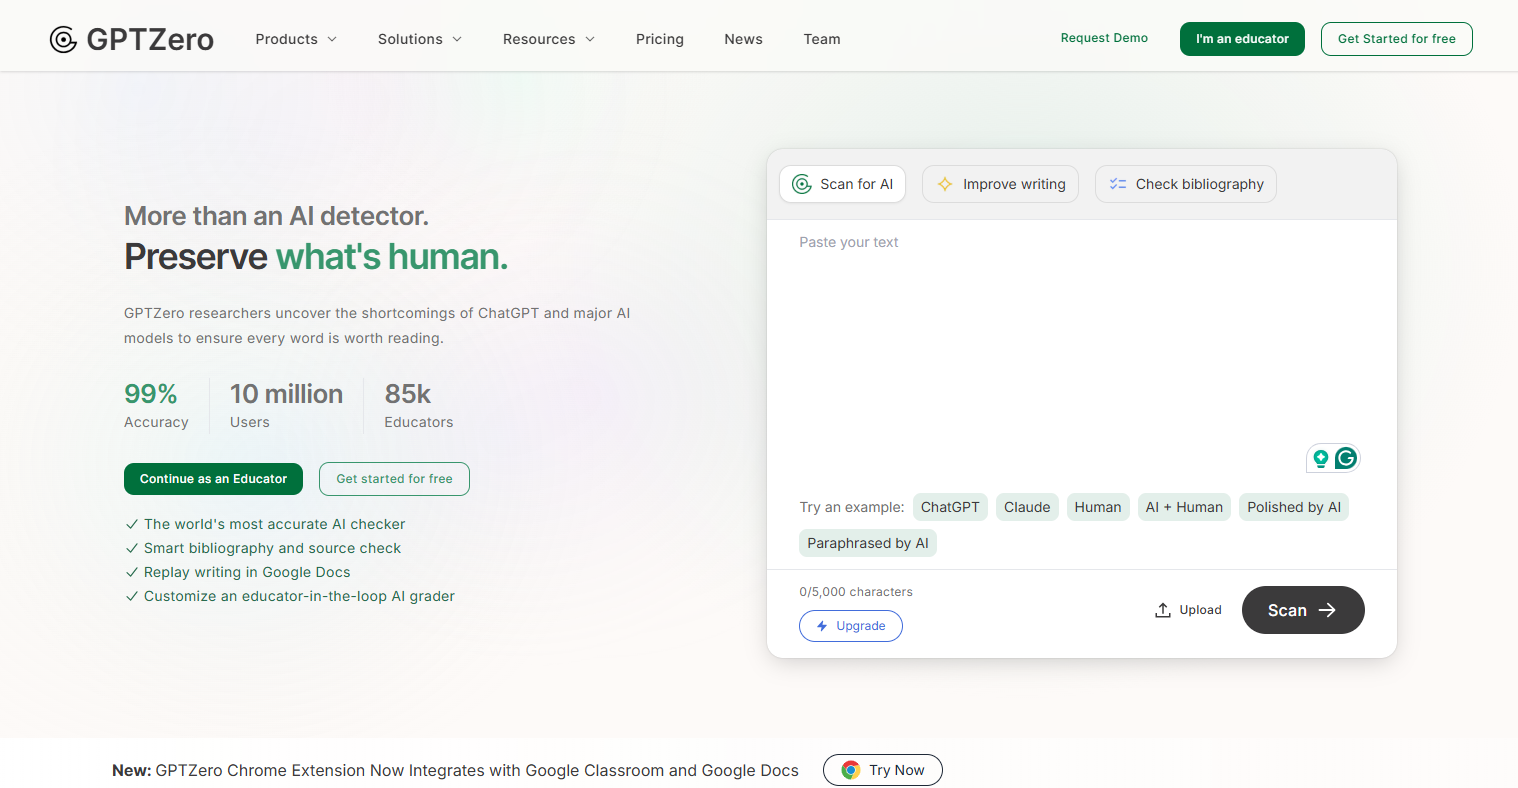Enable Check bibliography mode
Viewport: 1518px width, 788px height.
coord(1185,184)
